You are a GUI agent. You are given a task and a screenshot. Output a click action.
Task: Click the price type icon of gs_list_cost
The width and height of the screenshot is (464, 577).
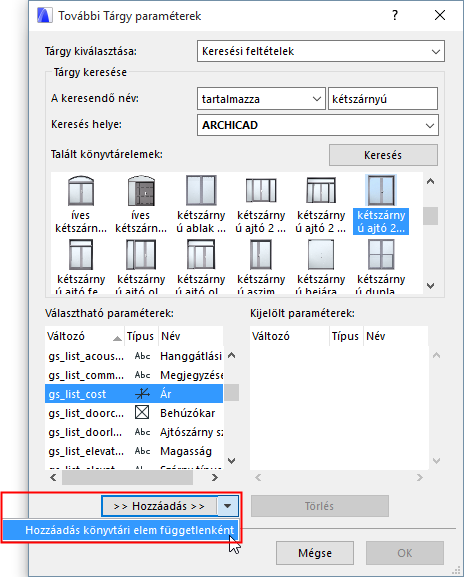pos(142,394)
